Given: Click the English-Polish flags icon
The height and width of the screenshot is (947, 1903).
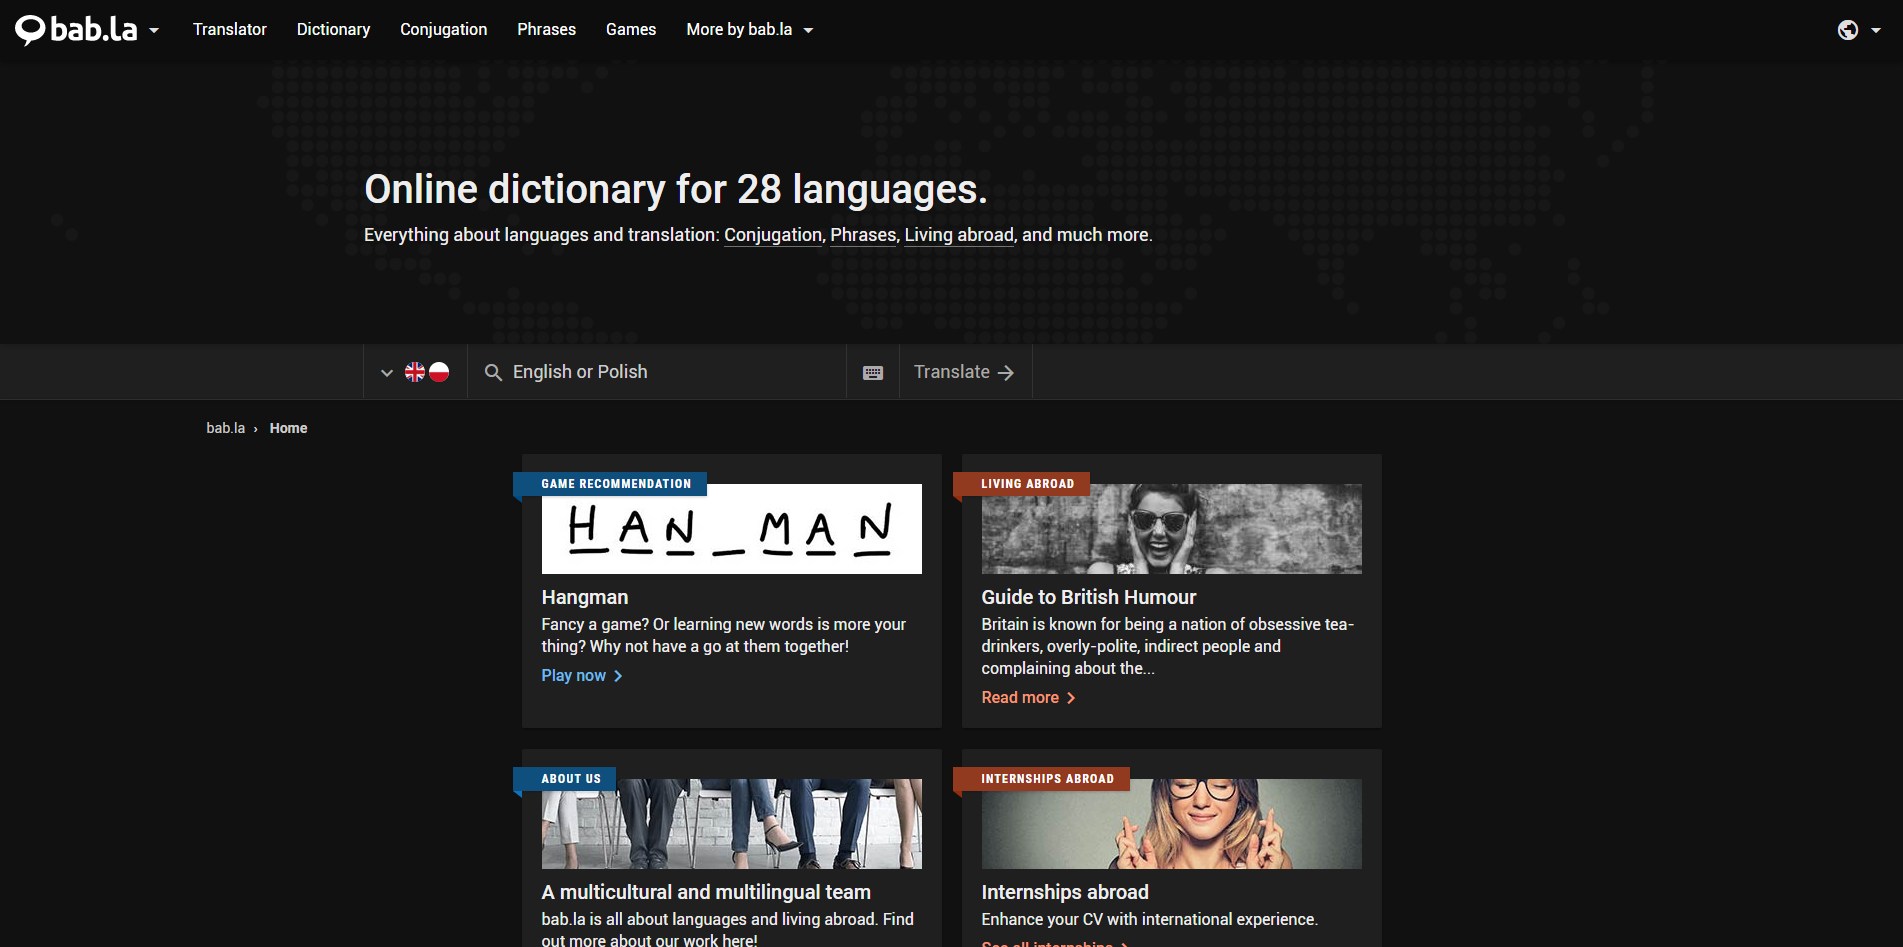Looking at the screenshot, I should pyautogui.click(x=427, y=372).
